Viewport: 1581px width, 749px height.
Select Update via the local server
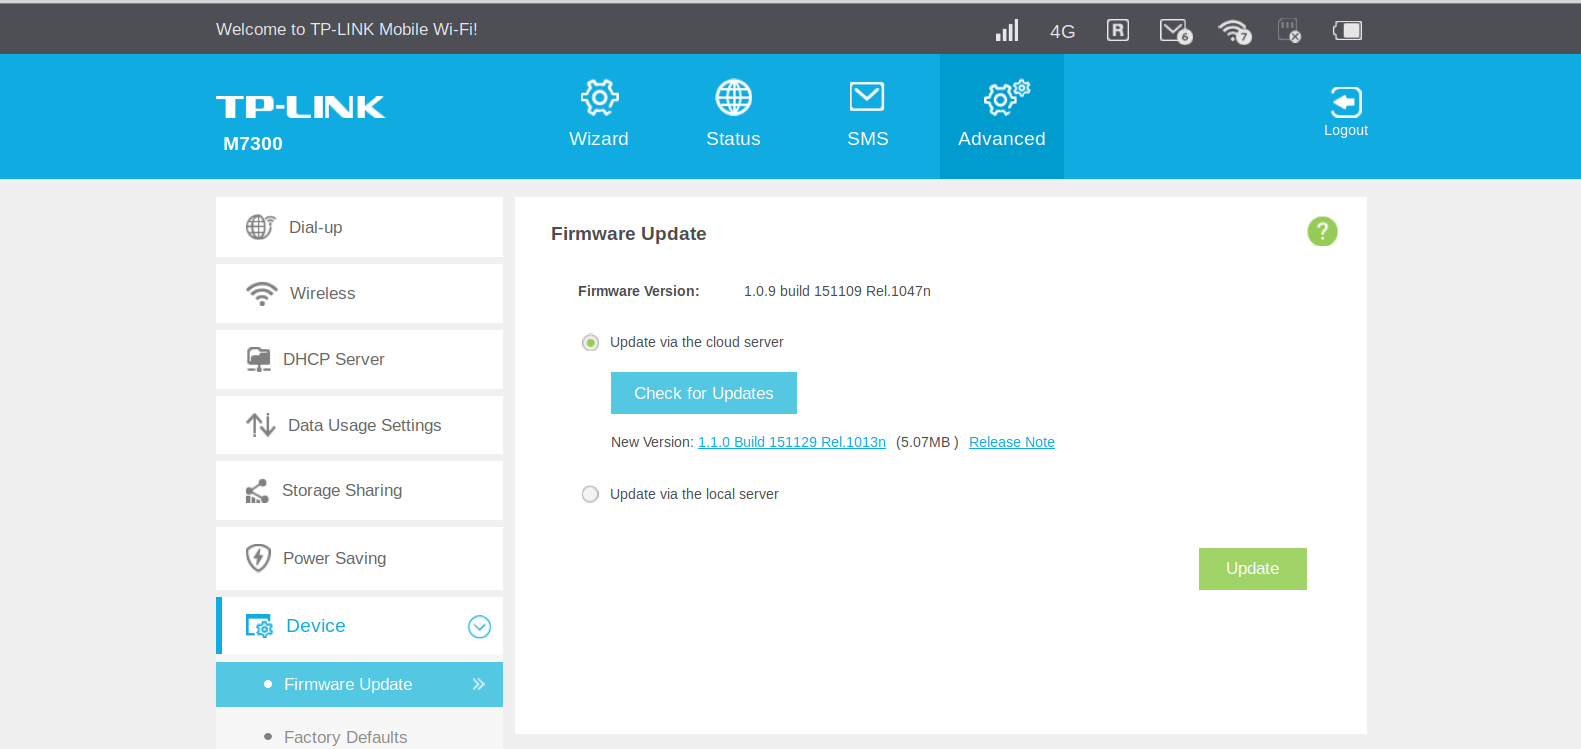590,494
